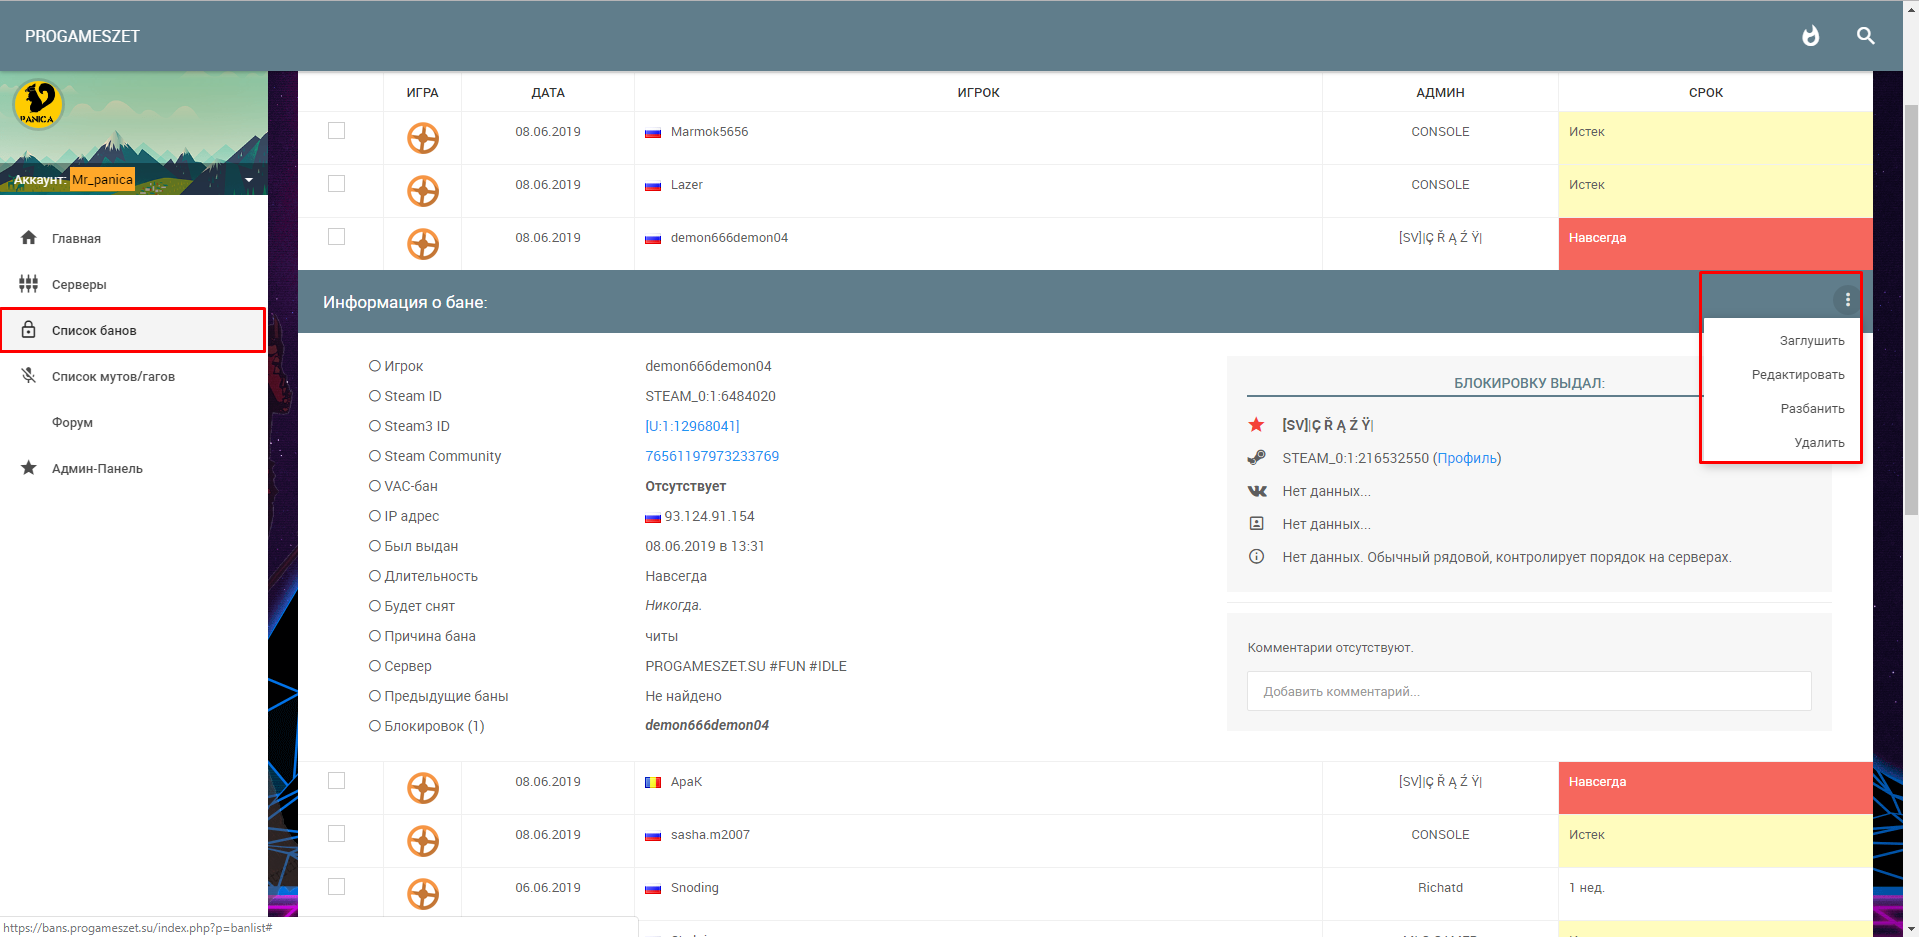The width and height of the screenshot is (1919, 937).
Task: Click the PROGAMESZET site title
Action: [82, 36]
